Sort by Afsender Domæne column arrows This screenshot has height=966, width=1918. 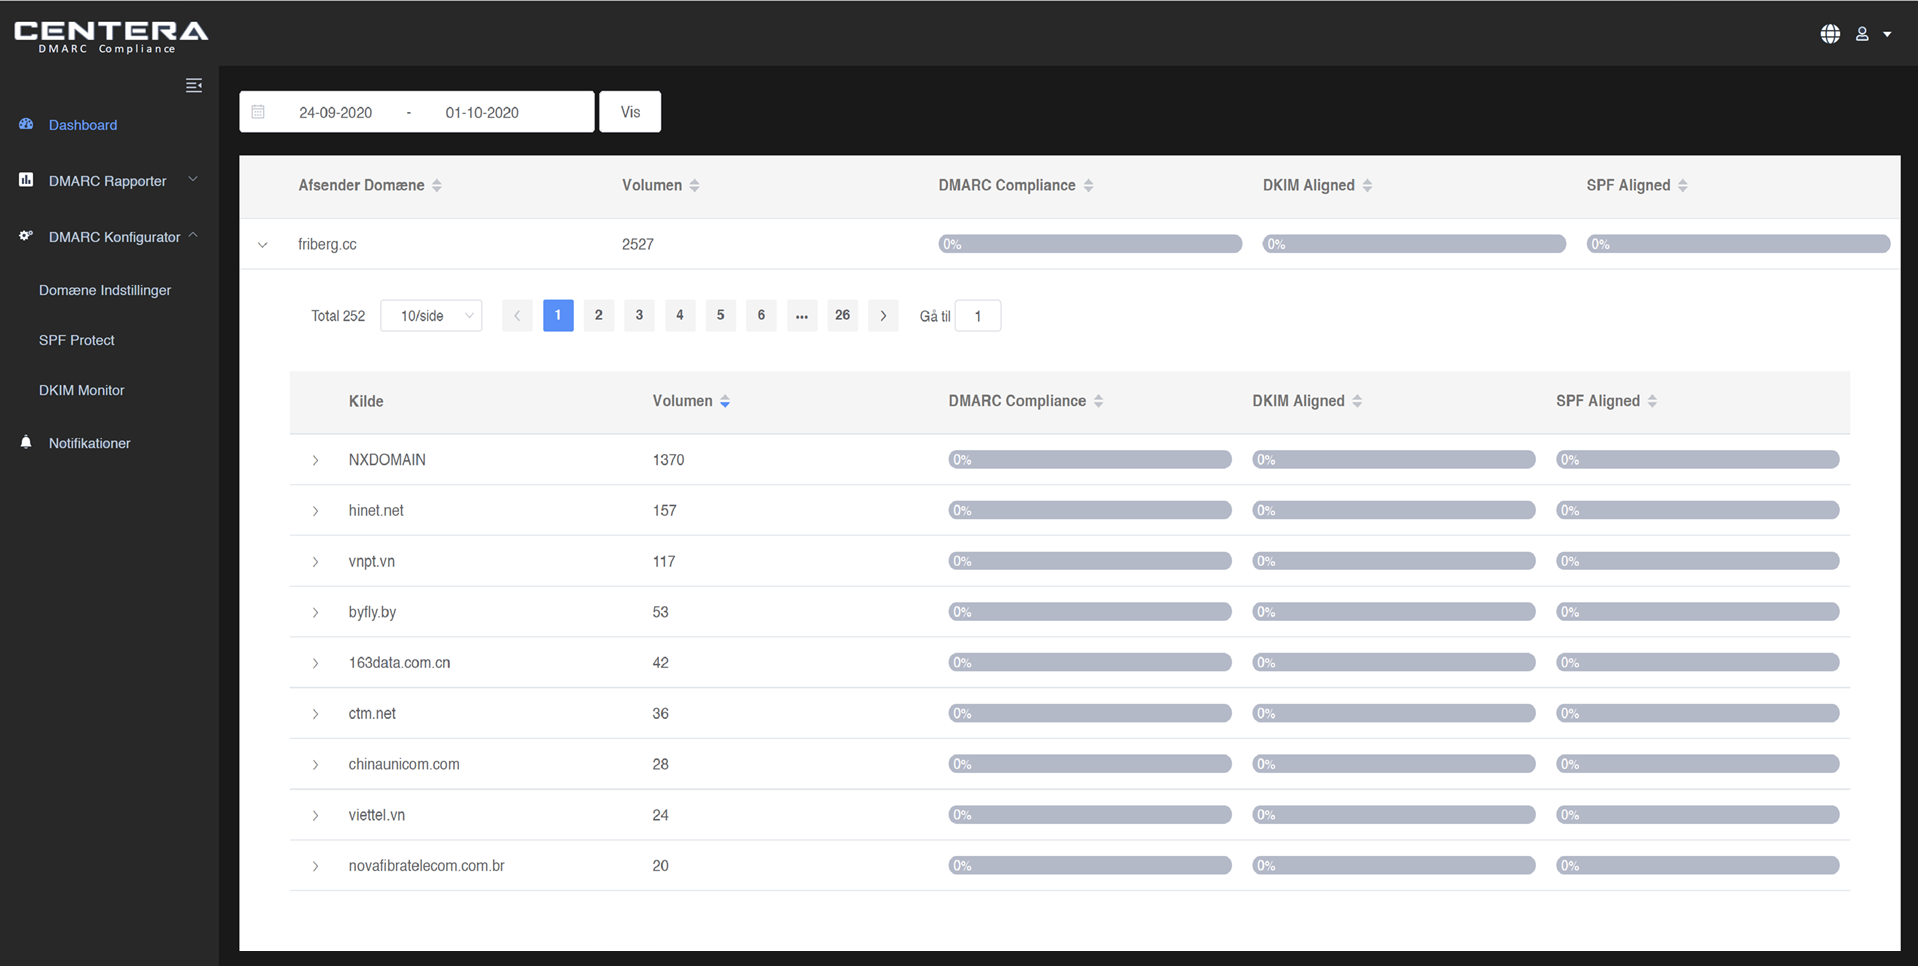click(437, 186)
